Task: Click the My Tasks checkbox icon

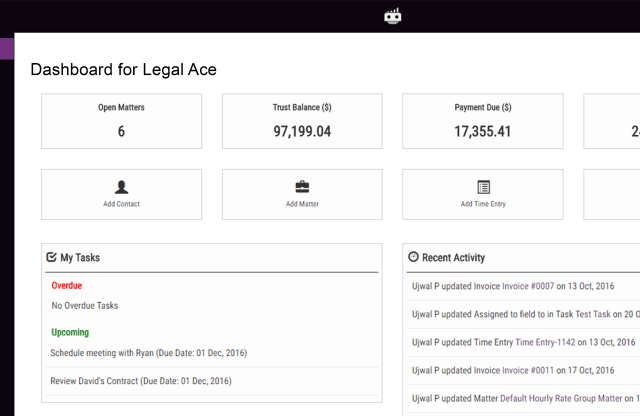Action: pyautogui.click(x=51, y=257)
